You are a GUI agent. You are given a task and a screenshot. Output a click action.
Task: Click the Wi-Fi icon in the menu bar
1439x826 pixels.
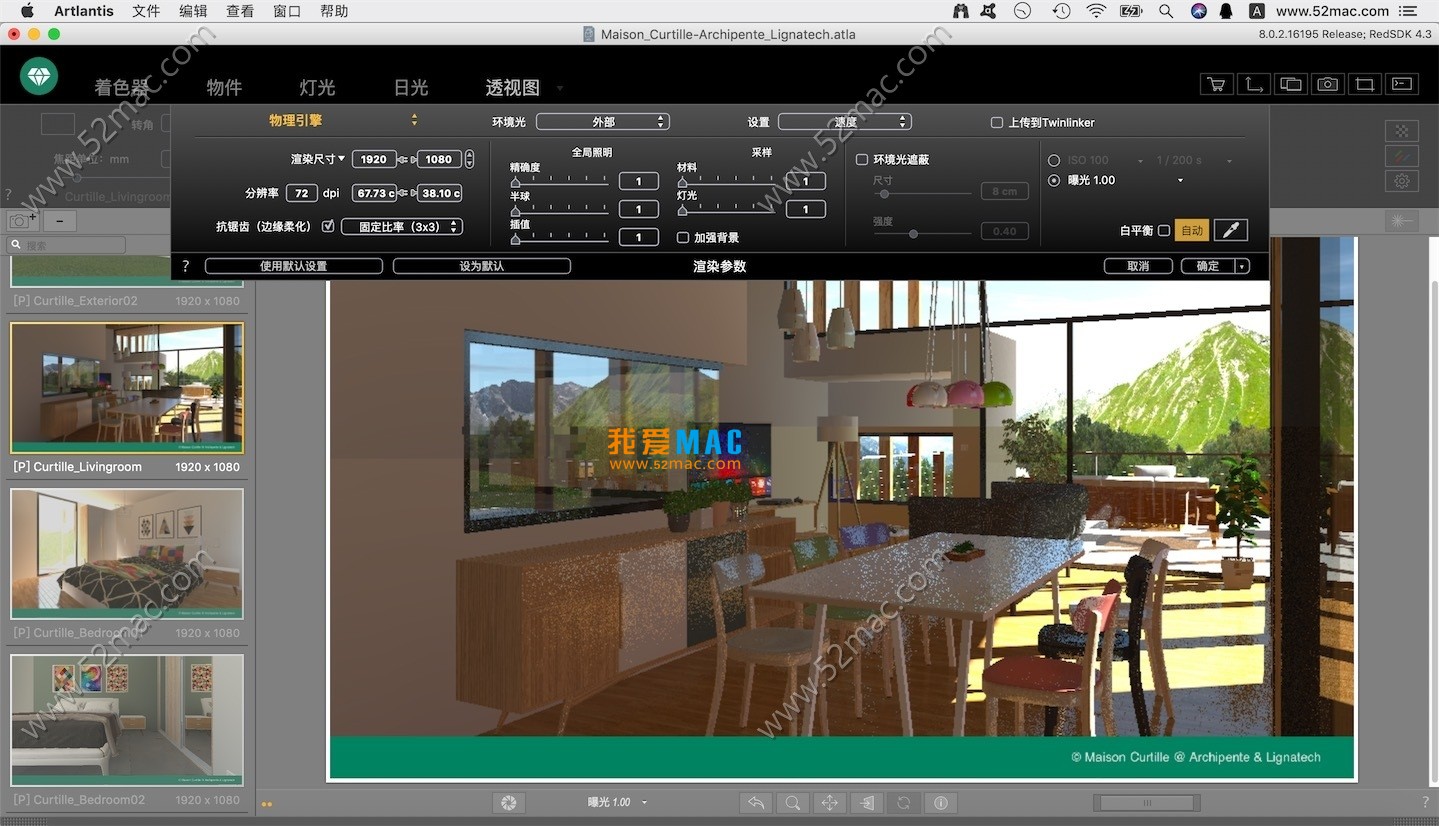coord(1096,11)
